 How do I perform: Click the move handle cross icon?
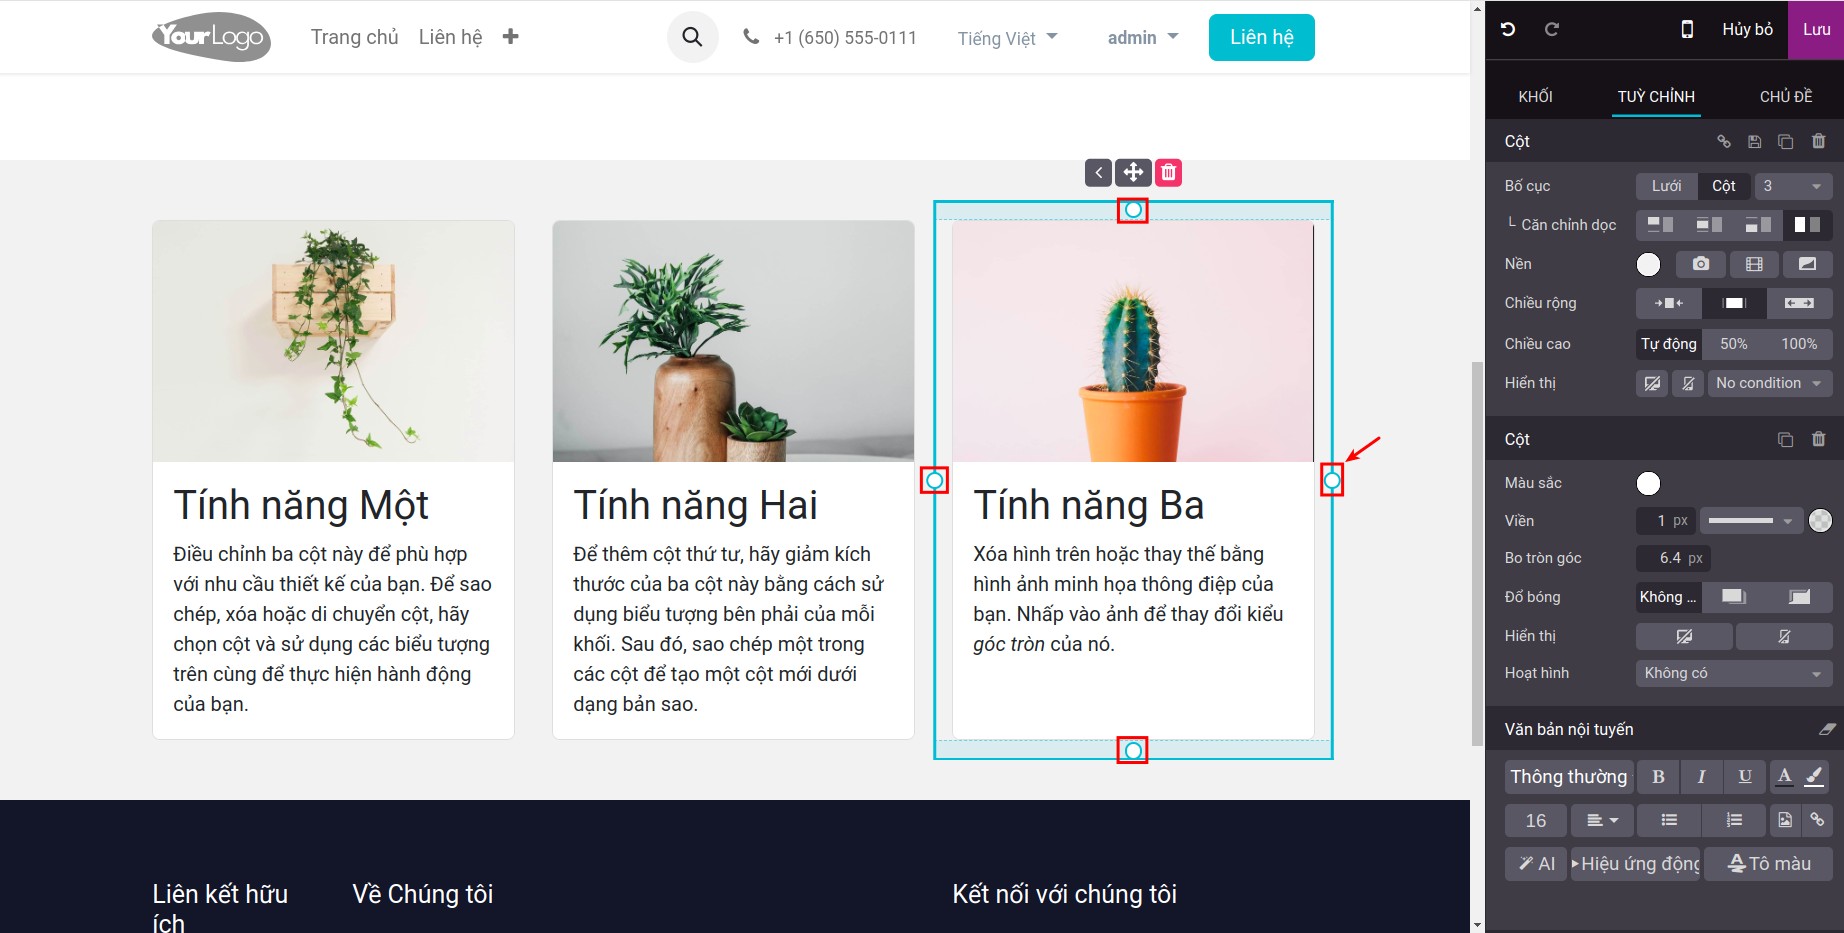(x=1133, y=172)
